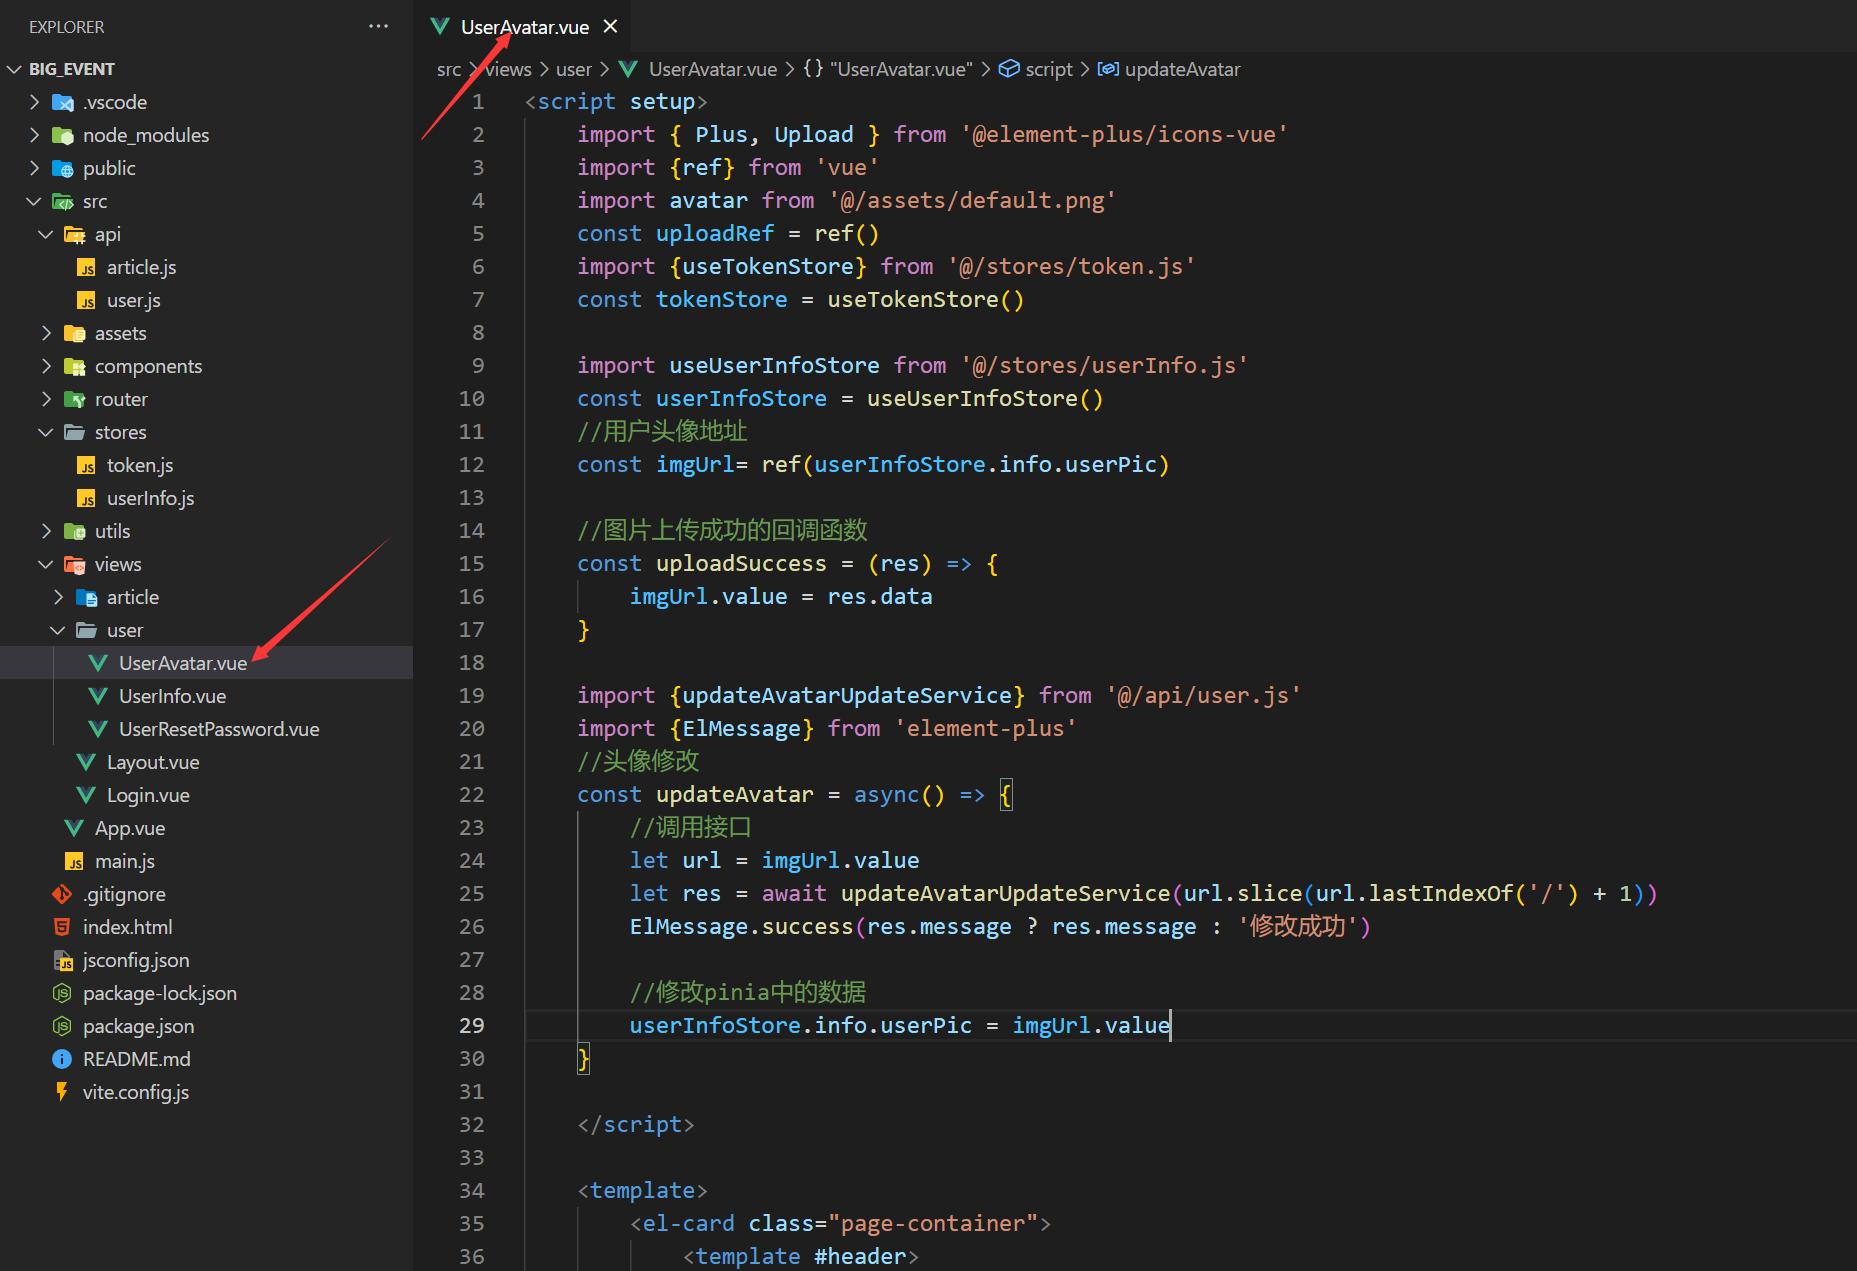Click the assets folder icon
This screenshot has width=1857, height=1271.
[75, 333]
